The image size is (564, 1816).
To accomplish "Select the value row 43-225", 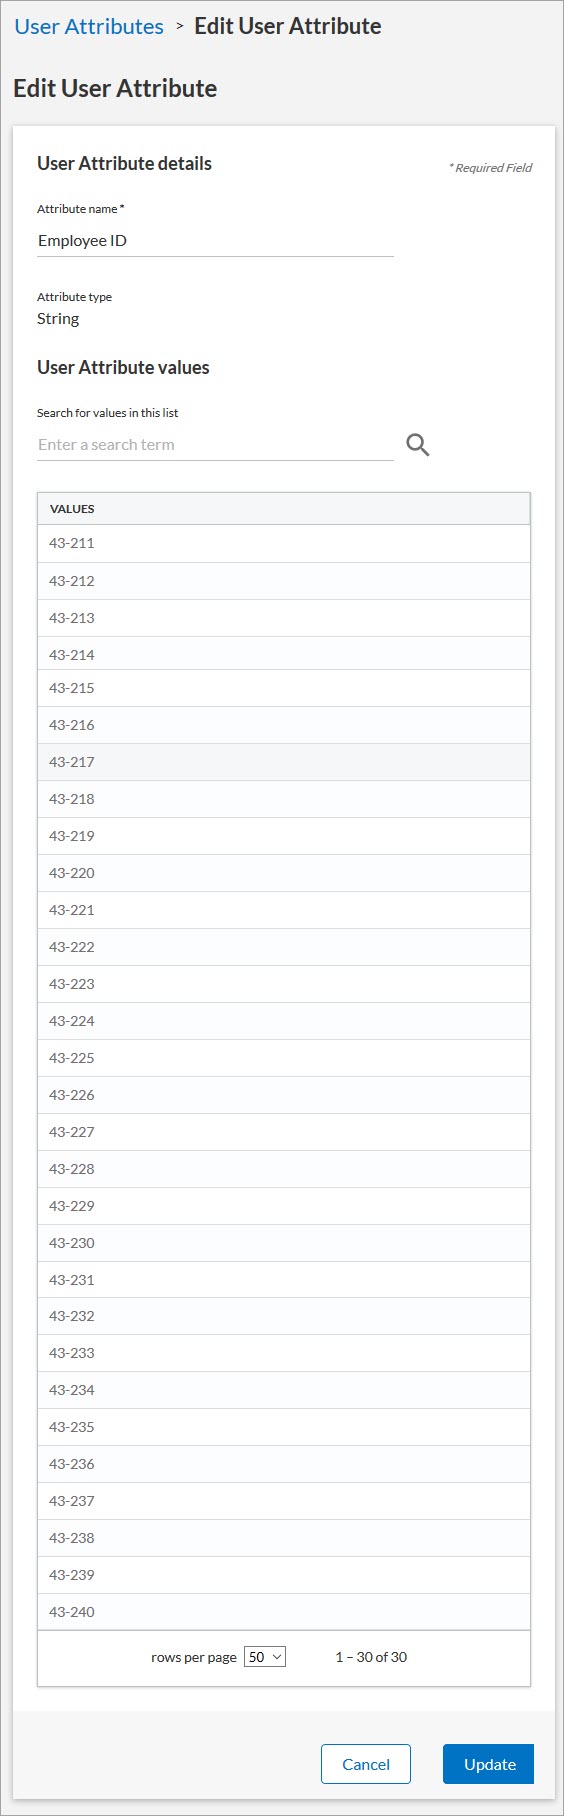I will [x=284, y=1058].
